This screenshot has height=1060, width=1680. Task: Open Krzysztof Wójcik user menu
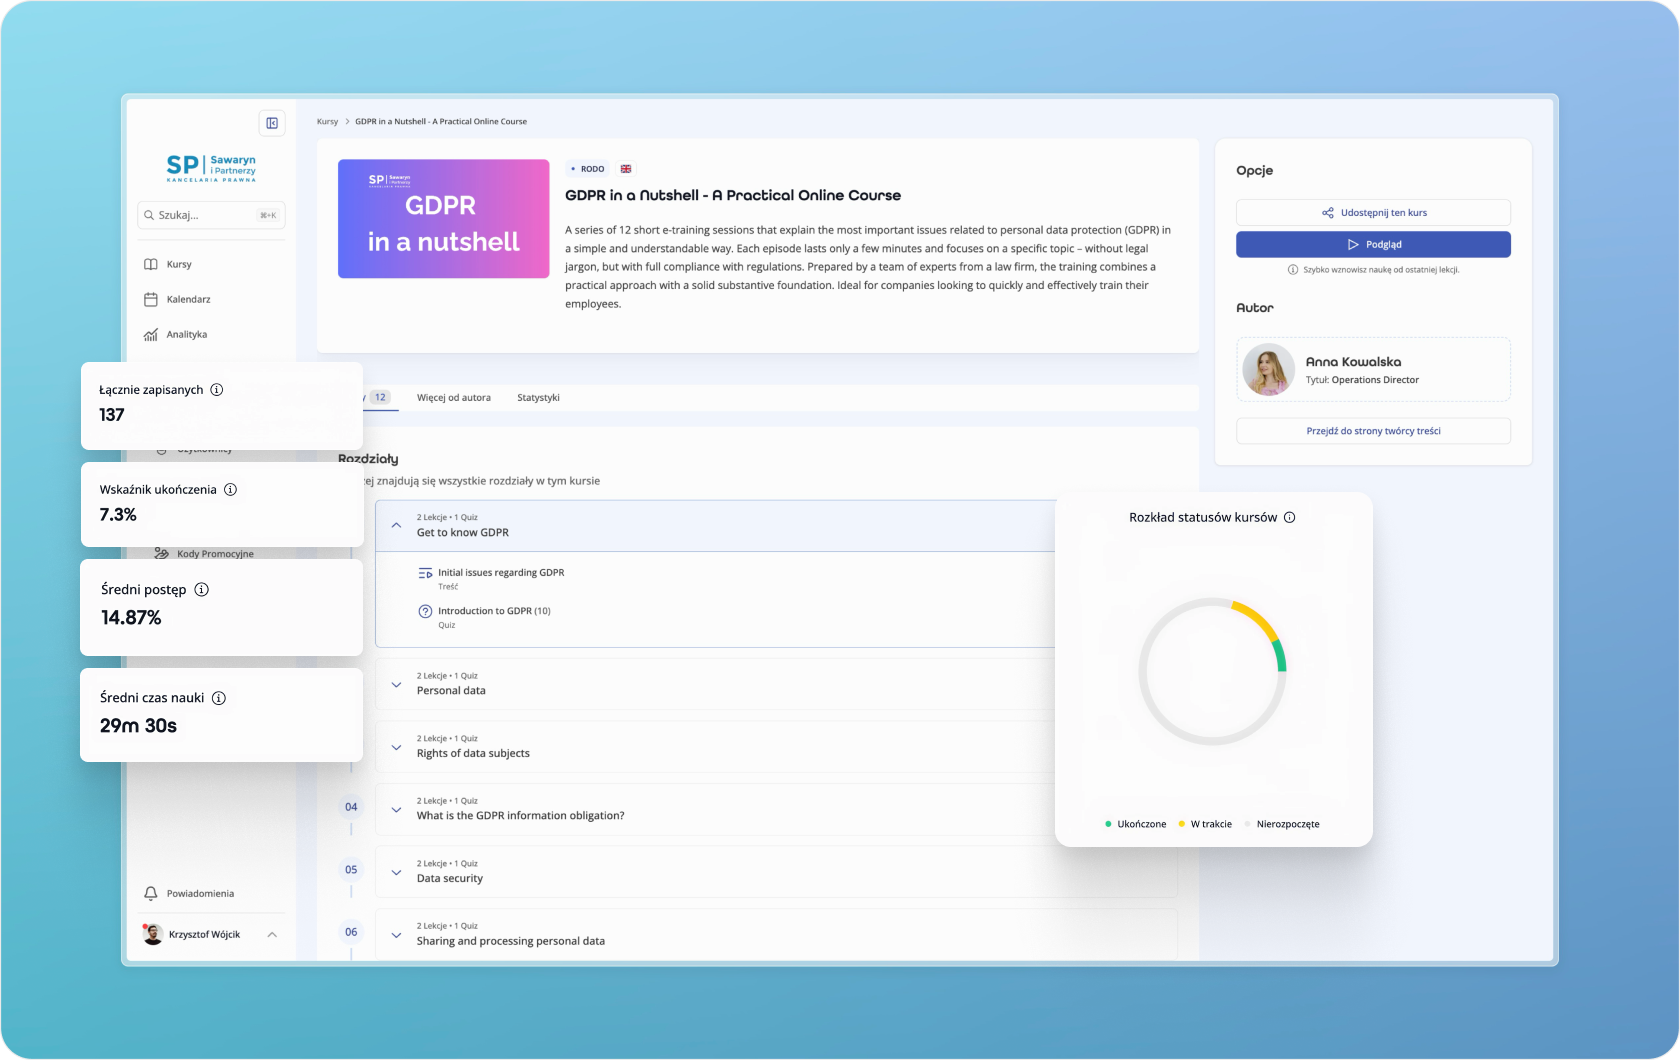pos(211,934)
